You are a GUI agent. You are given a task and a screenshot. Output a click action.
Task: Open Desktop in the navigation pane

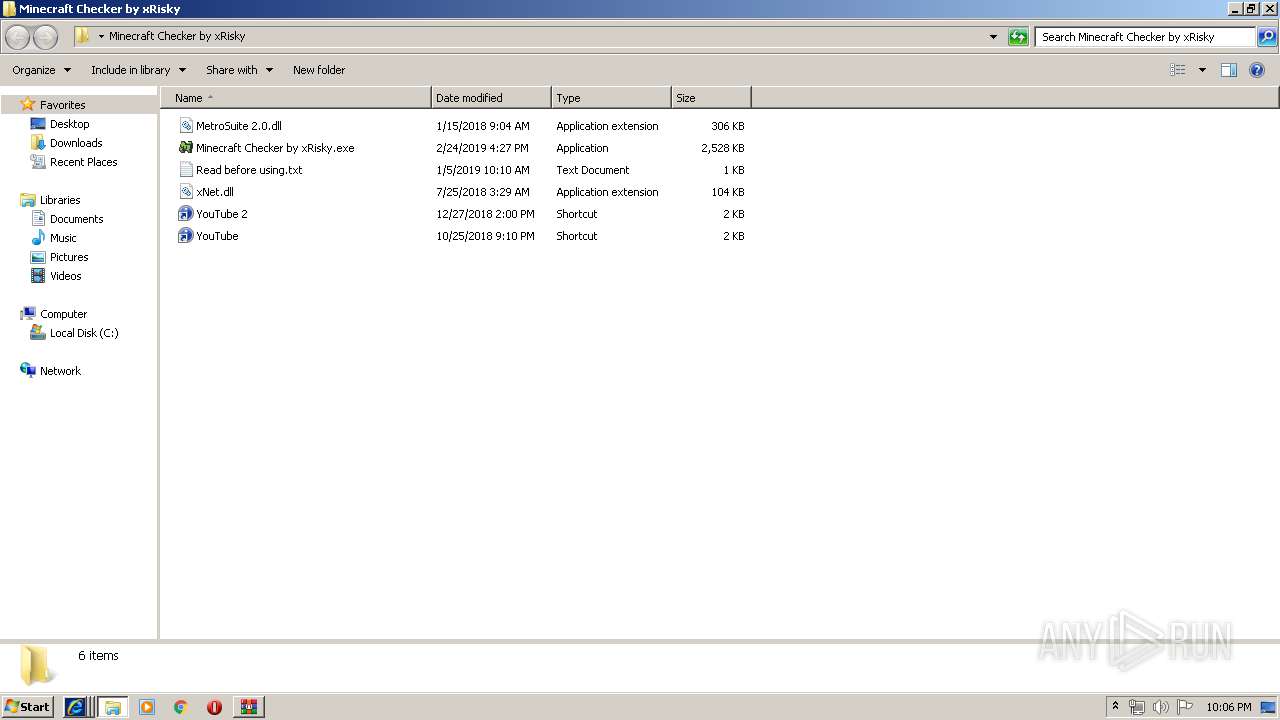click(x=69, y=124)
